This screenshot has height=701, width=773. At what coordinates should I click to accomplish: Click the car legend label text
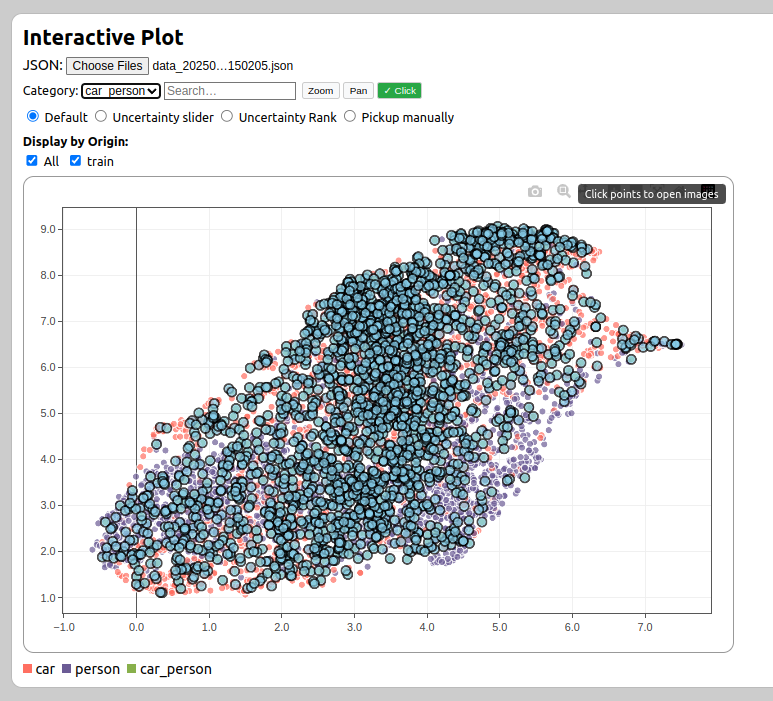[x=45, y=669]
